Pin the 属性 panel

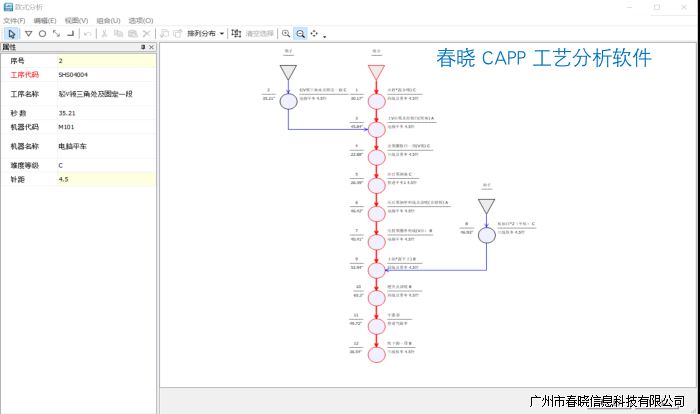point(143,47)
